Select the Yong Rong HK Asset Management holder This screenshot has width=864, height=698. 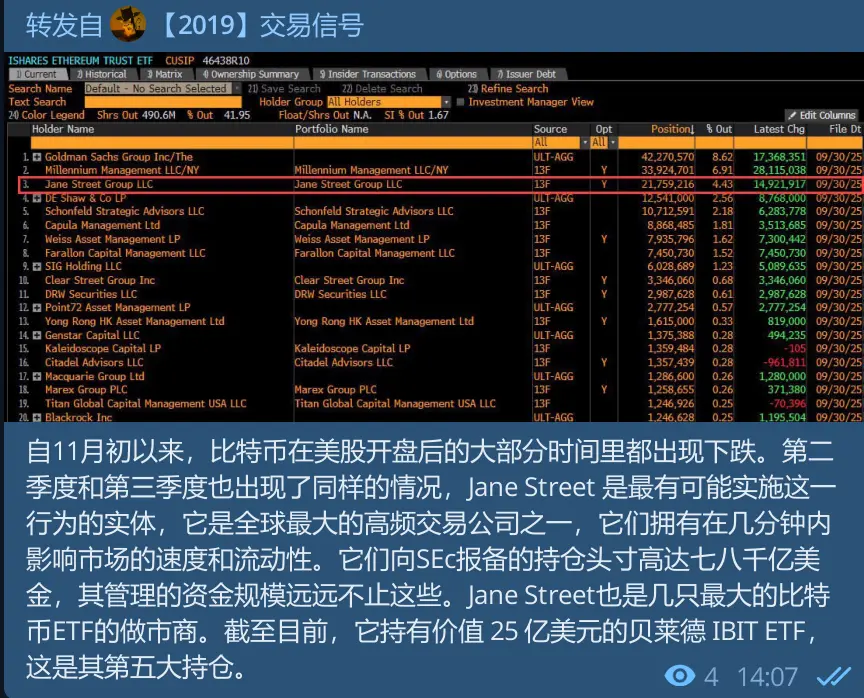coord(134,321)
